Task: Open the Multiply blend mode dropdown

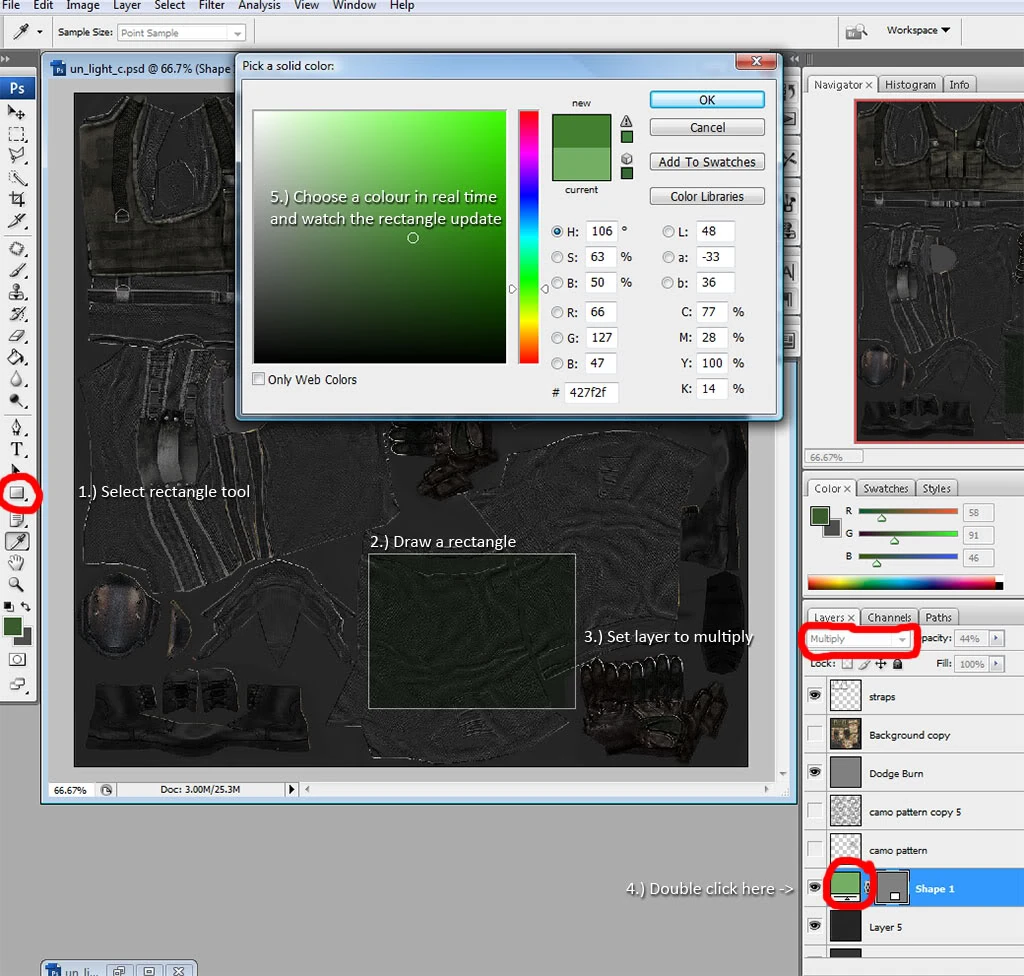Action: (859, 639)
